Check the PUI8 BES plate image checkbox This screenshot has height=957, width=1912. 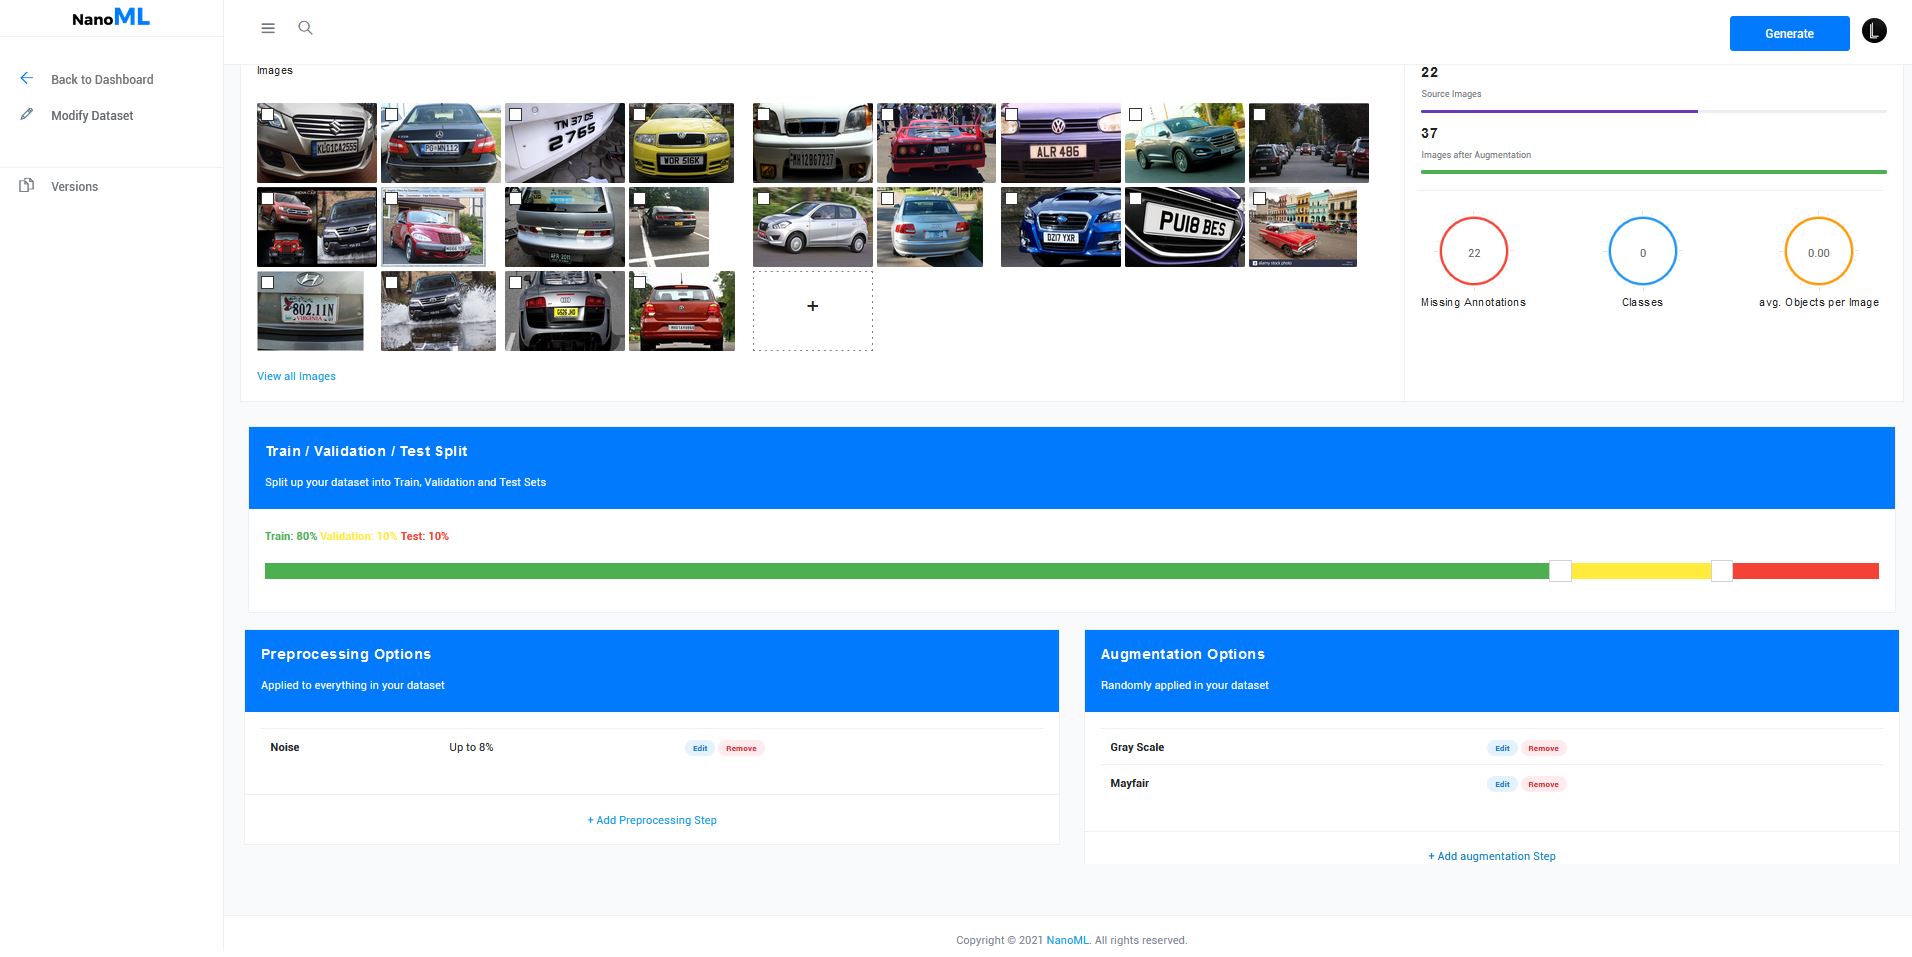point(1135,198)
